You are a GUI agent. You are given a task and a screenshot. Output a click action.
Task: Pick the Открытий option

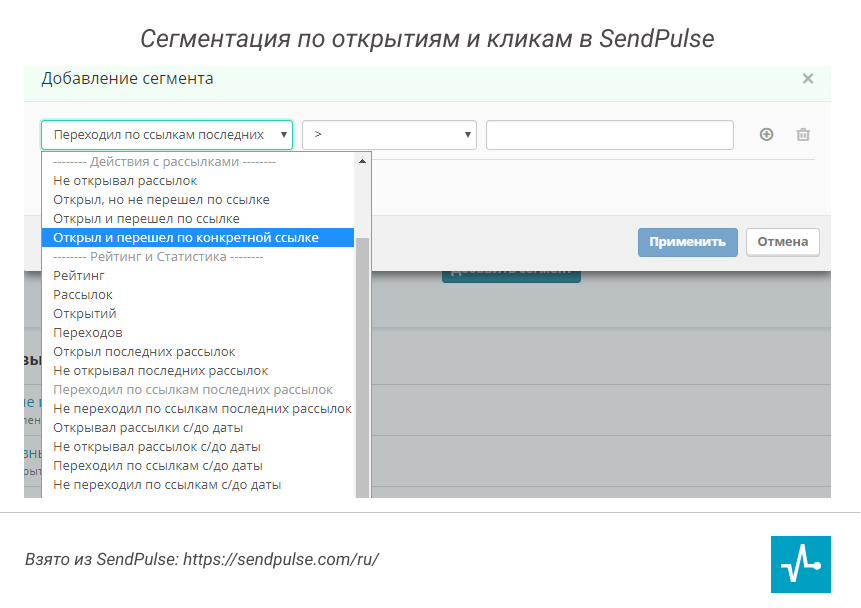pos(198,314)
